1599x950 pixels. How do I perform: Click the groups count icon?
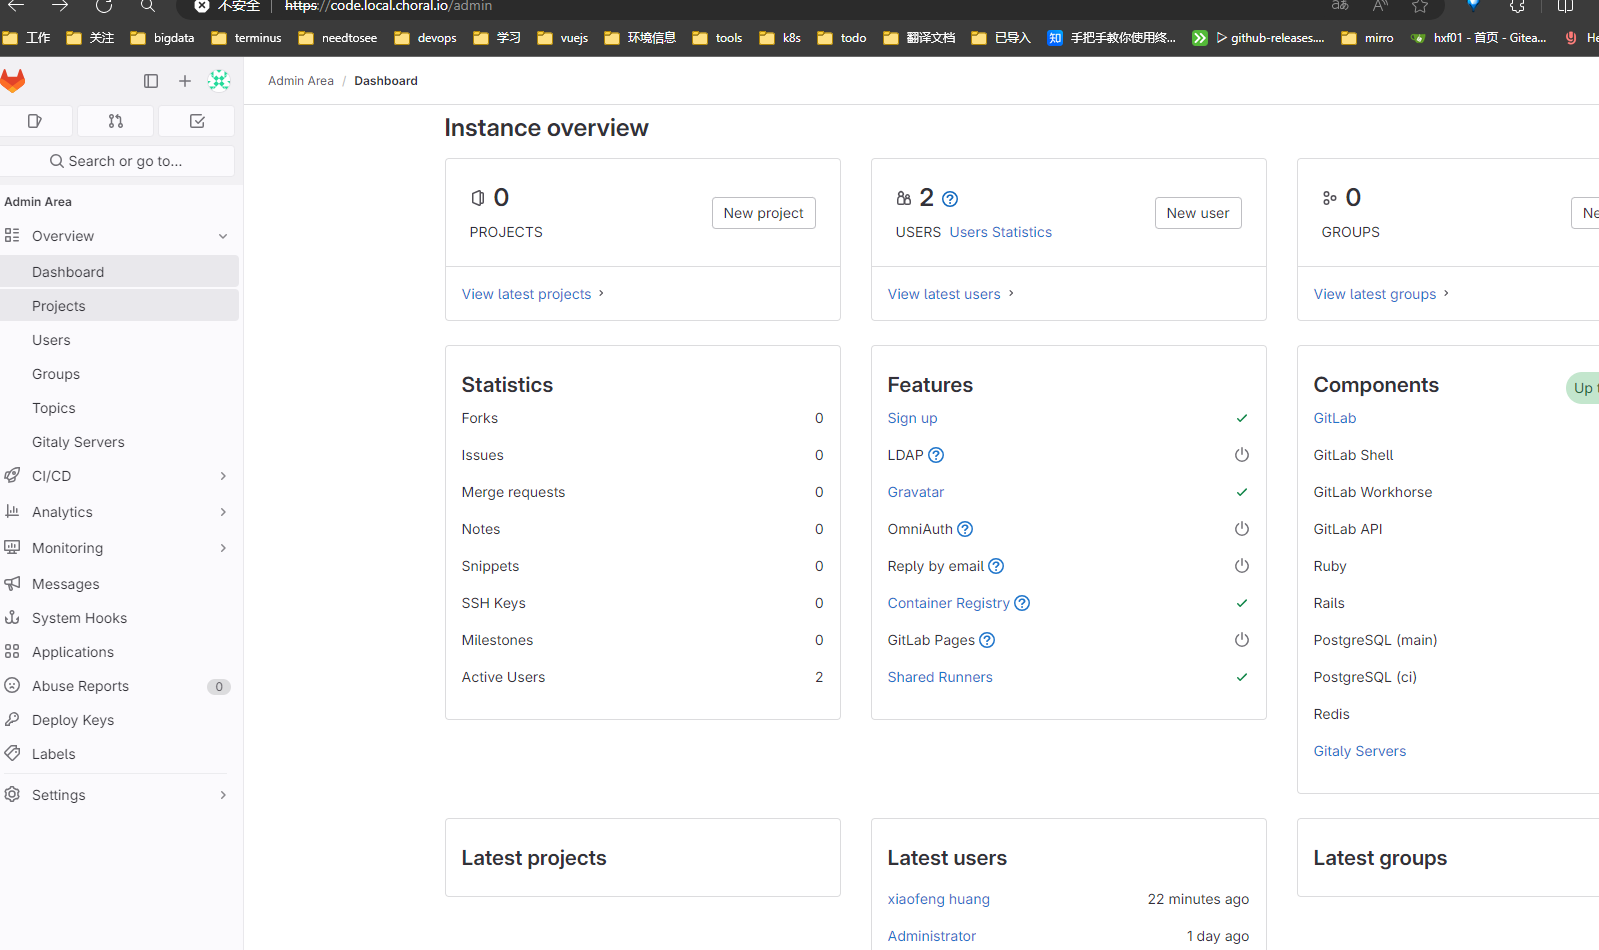pyautogui.click(x=1330, y=198)
